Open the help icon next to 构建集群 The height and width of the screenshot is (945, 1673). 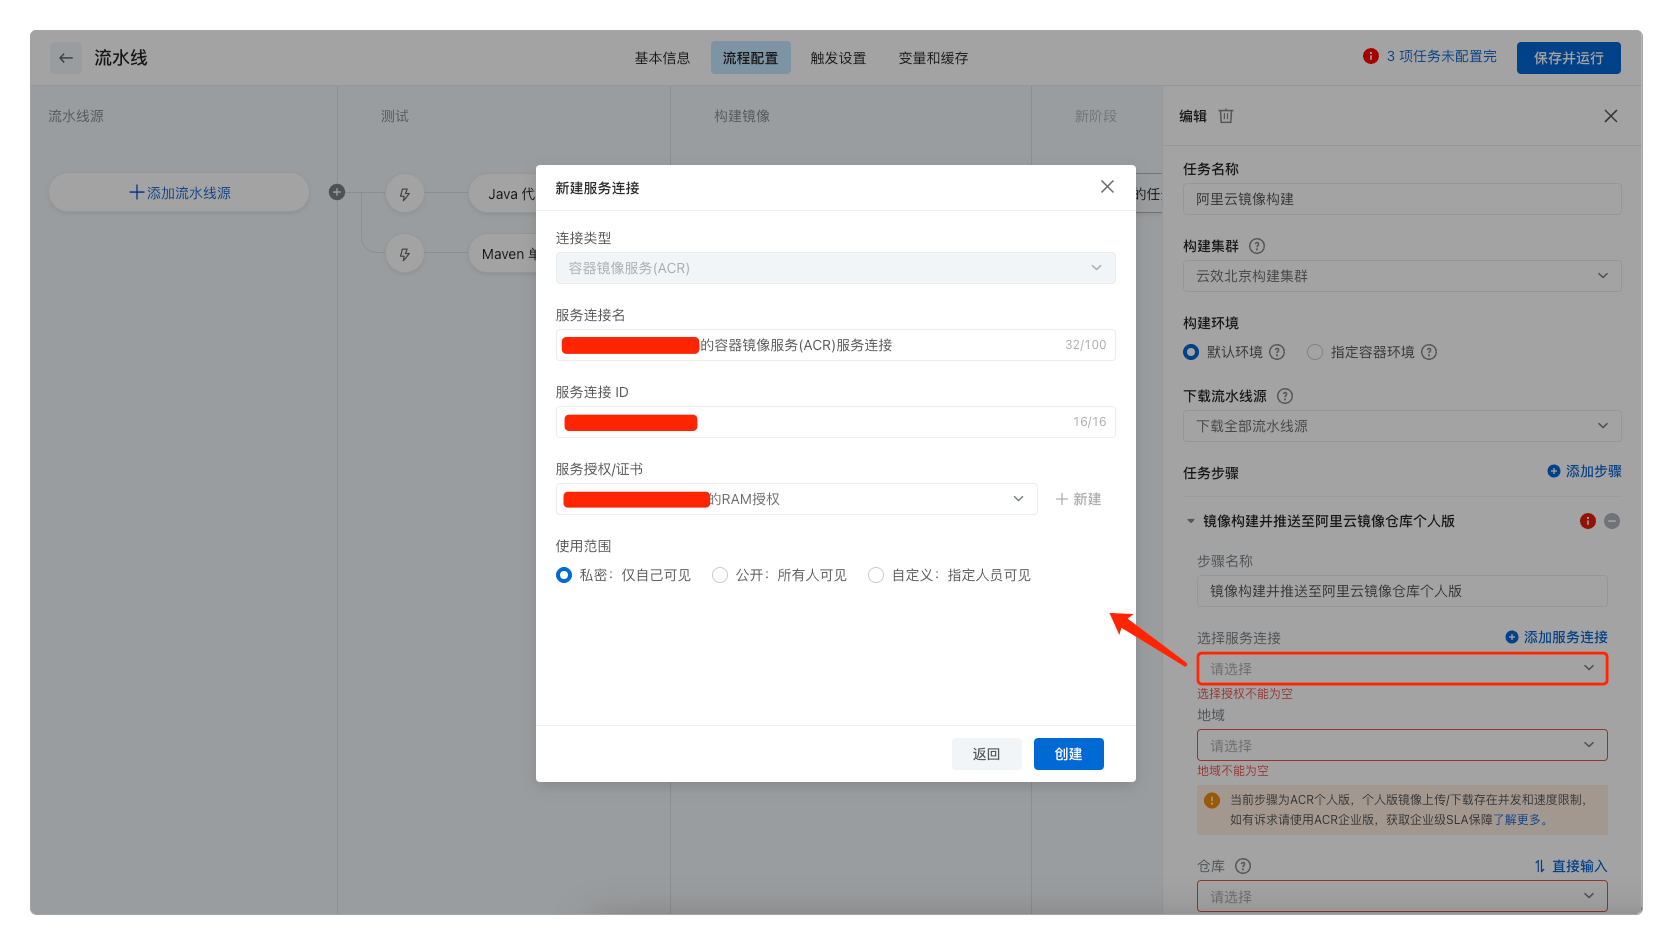pyautogui.click(x=1257, y=246)
